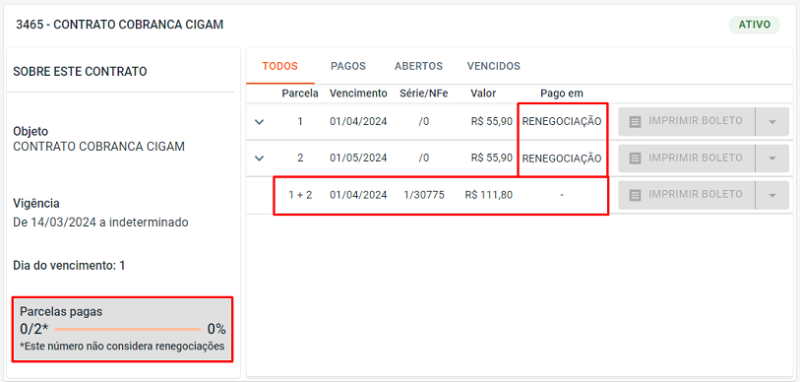This screenshot has width=800, height=382.
Task: Open boleto dropdown arrow for parcela 2
Action: click(772, 158)
